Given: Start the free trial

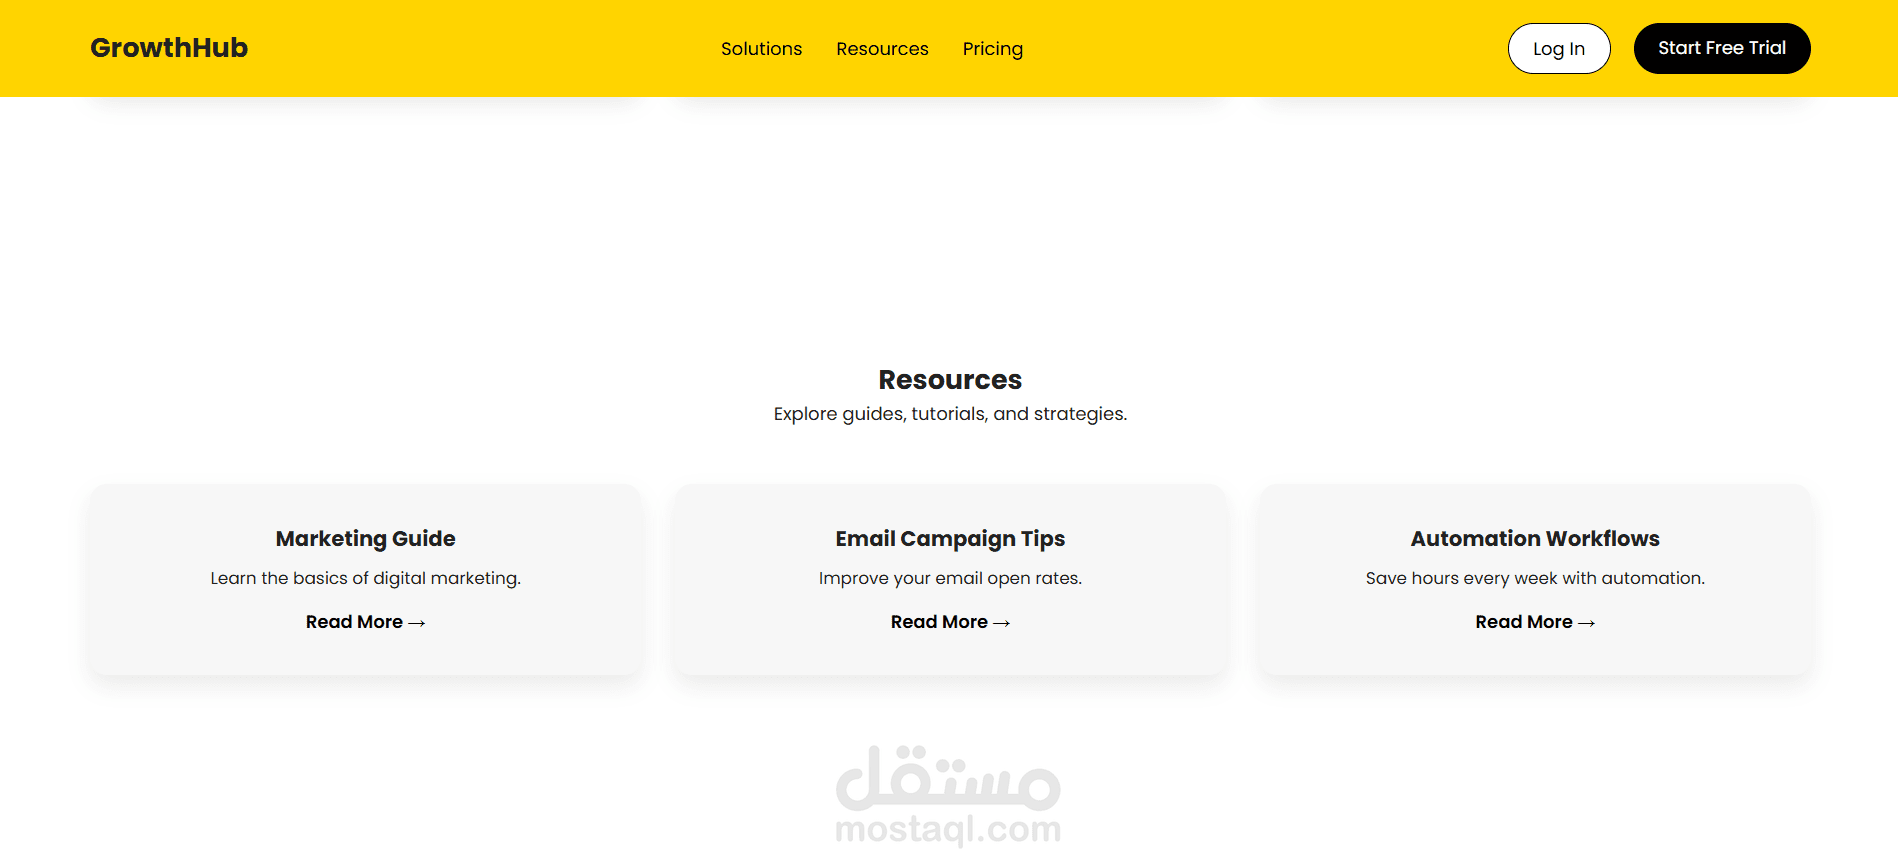Looking at the screenshot, I should point(1722,48).
